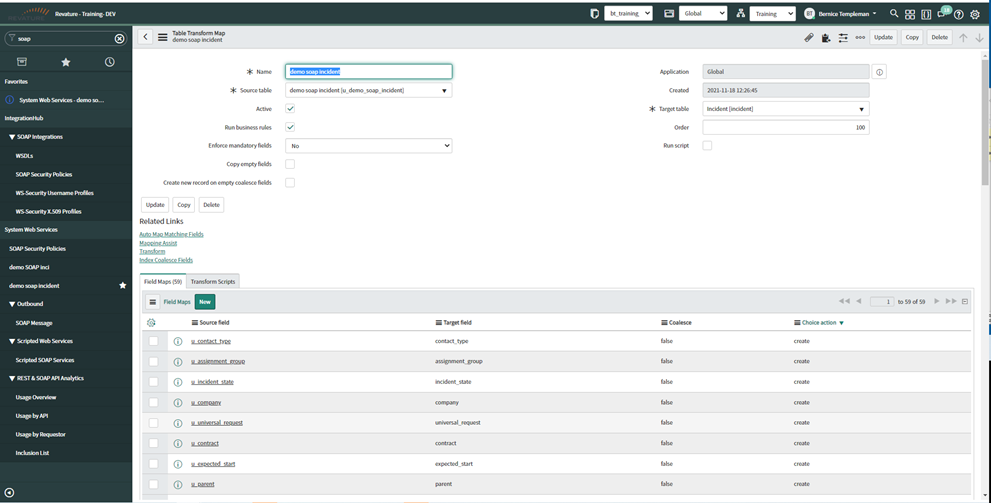Click the domain picker hierarchy icon
Image resolution: width=991 pixels, height=503 pixels.
point(741,13)
